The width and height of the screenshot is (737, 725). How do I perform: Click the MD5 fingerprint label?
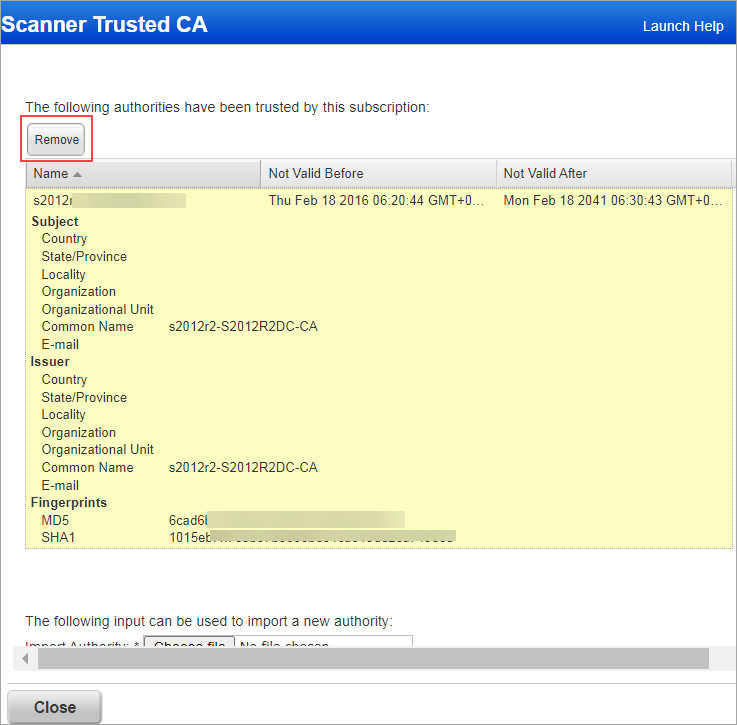pyautogui.click(x=55, y=520)
